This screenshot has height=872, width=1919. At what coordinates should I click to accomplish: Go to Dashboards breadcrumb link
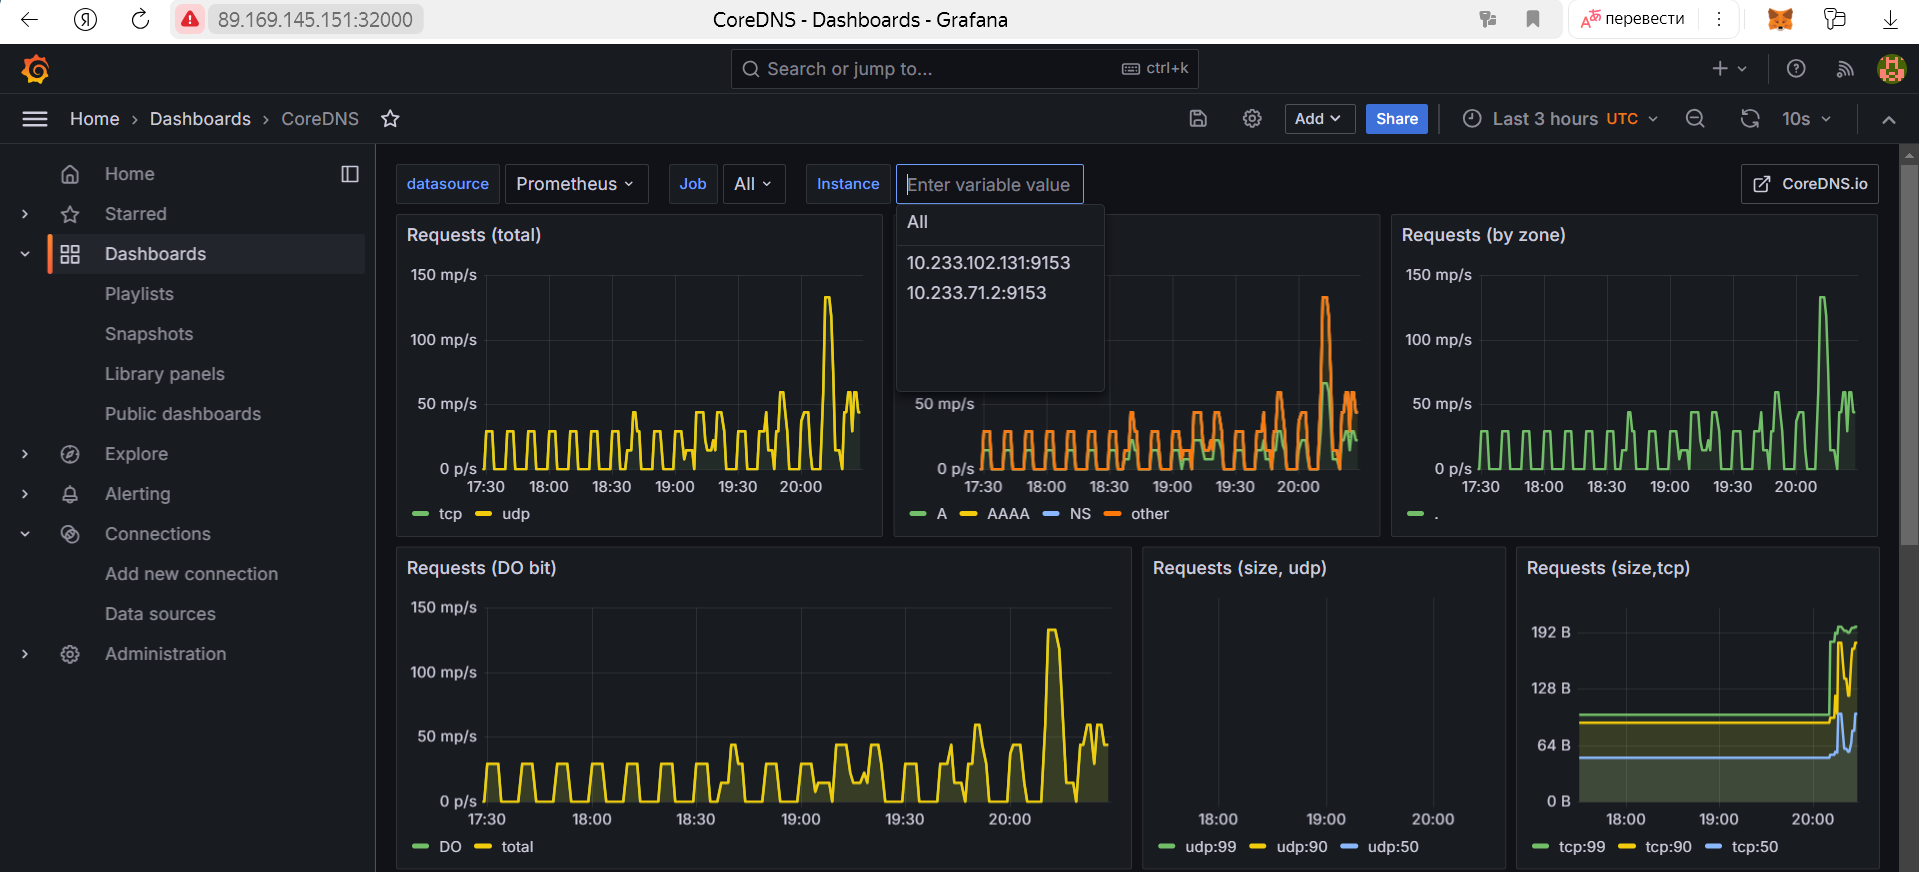click(200, 119)
